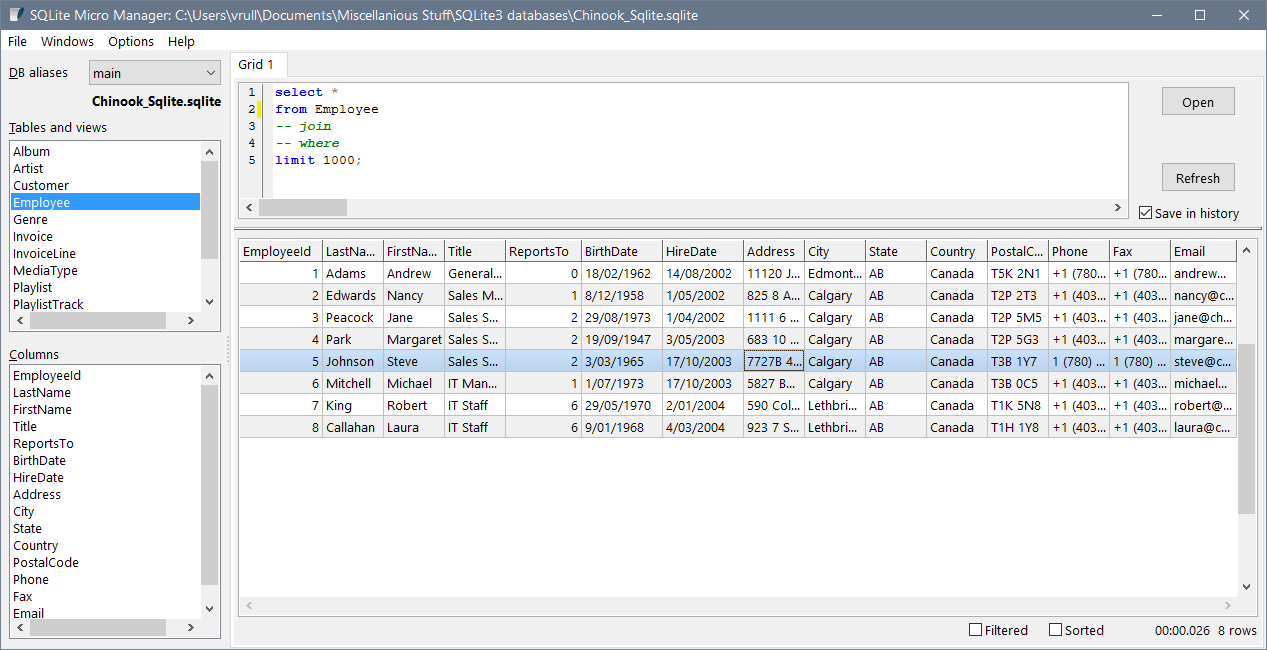Enable the Save in history checkbox
Viewport: 1267px width, 650px height.
(x=1146, y=213)
